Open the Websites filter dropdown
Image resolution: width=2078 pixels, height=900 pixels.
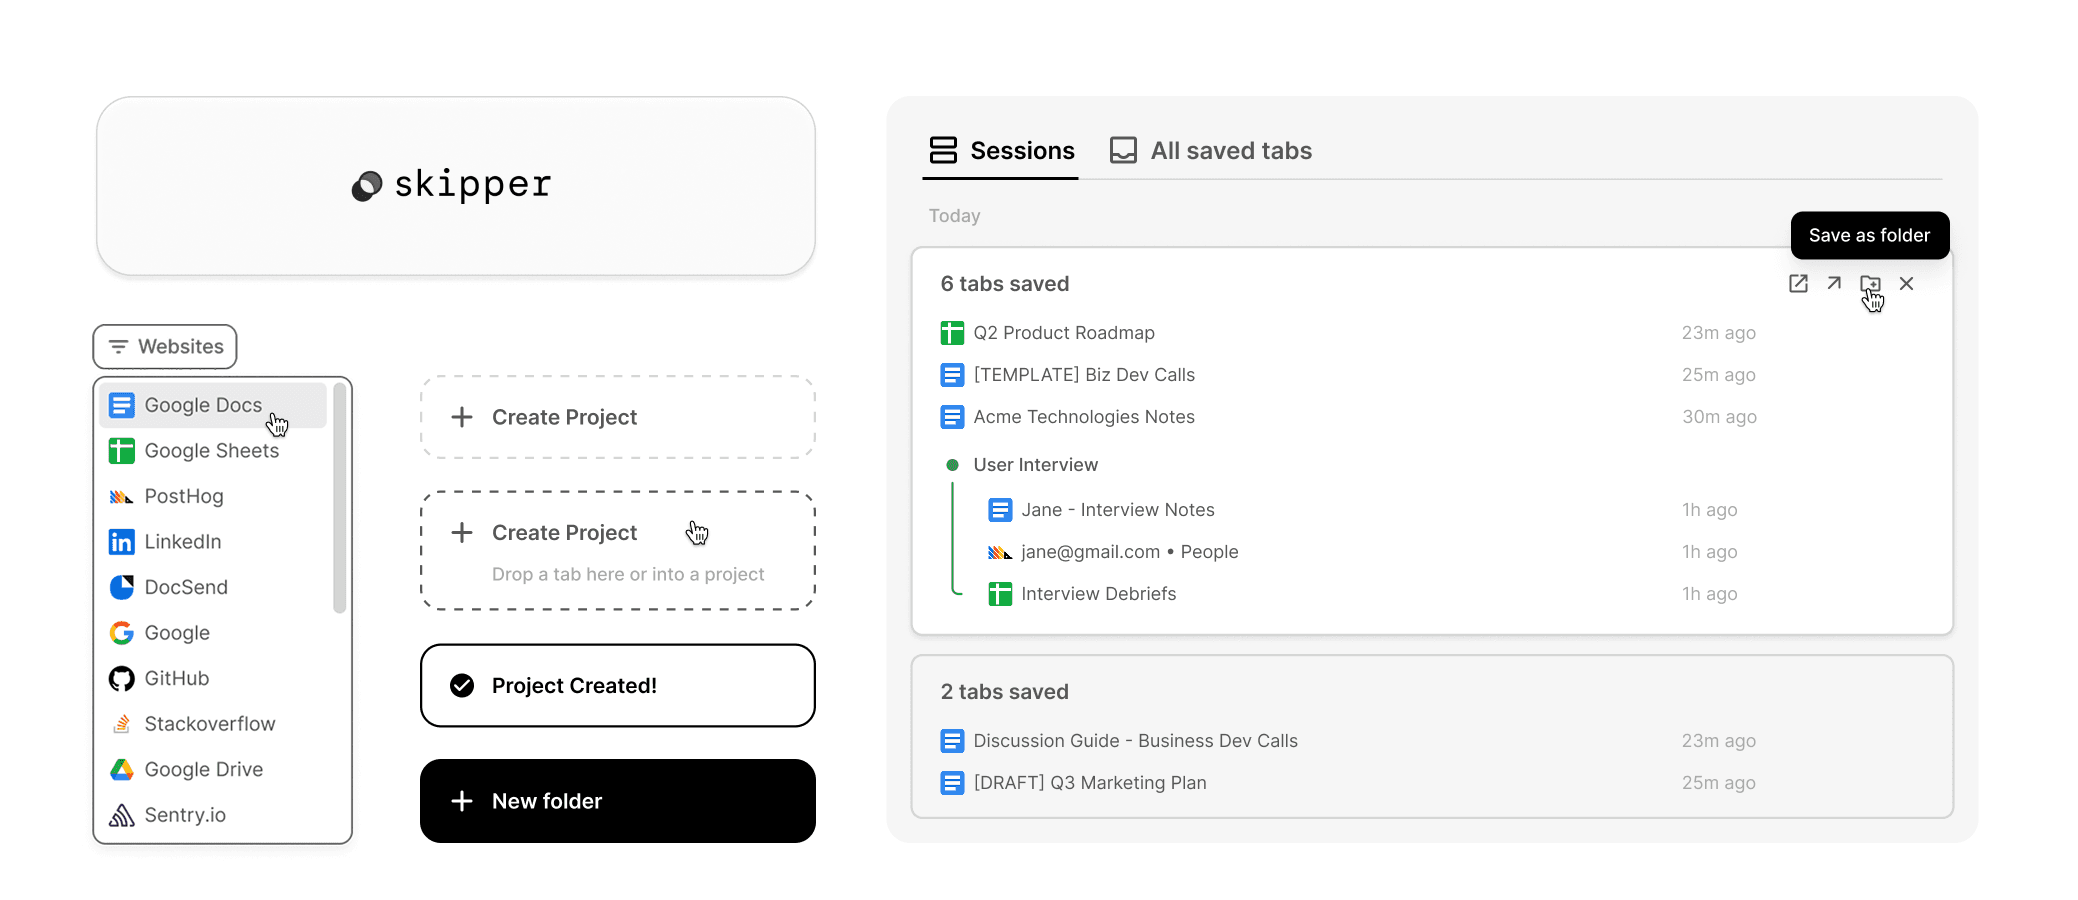click(165, 346)
